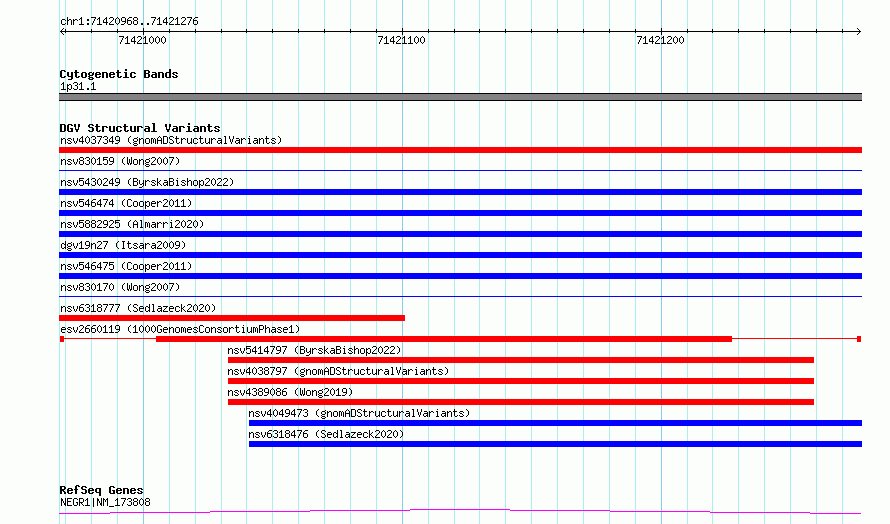Open nsv4038797 gnomADStructuralVariants entry
Viewport: 890px width, 524px height.
[338, 371]
